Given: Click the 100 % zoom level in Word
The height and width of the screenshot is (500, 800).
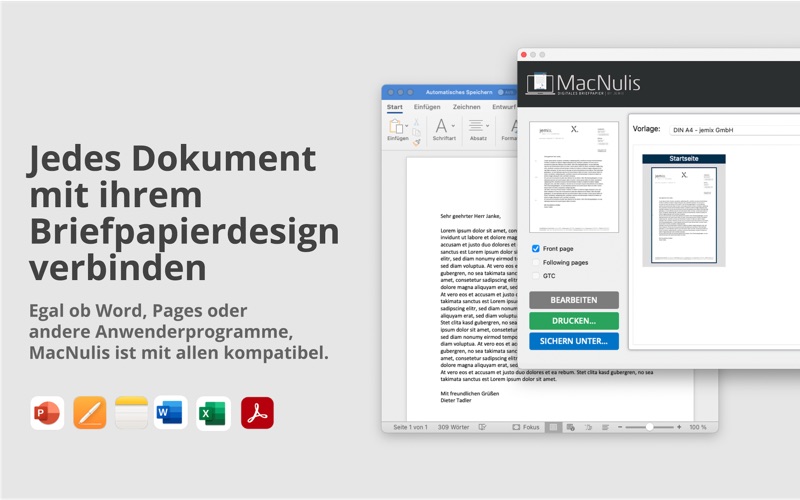Looking at the screenshot, I should click(698, 427).
